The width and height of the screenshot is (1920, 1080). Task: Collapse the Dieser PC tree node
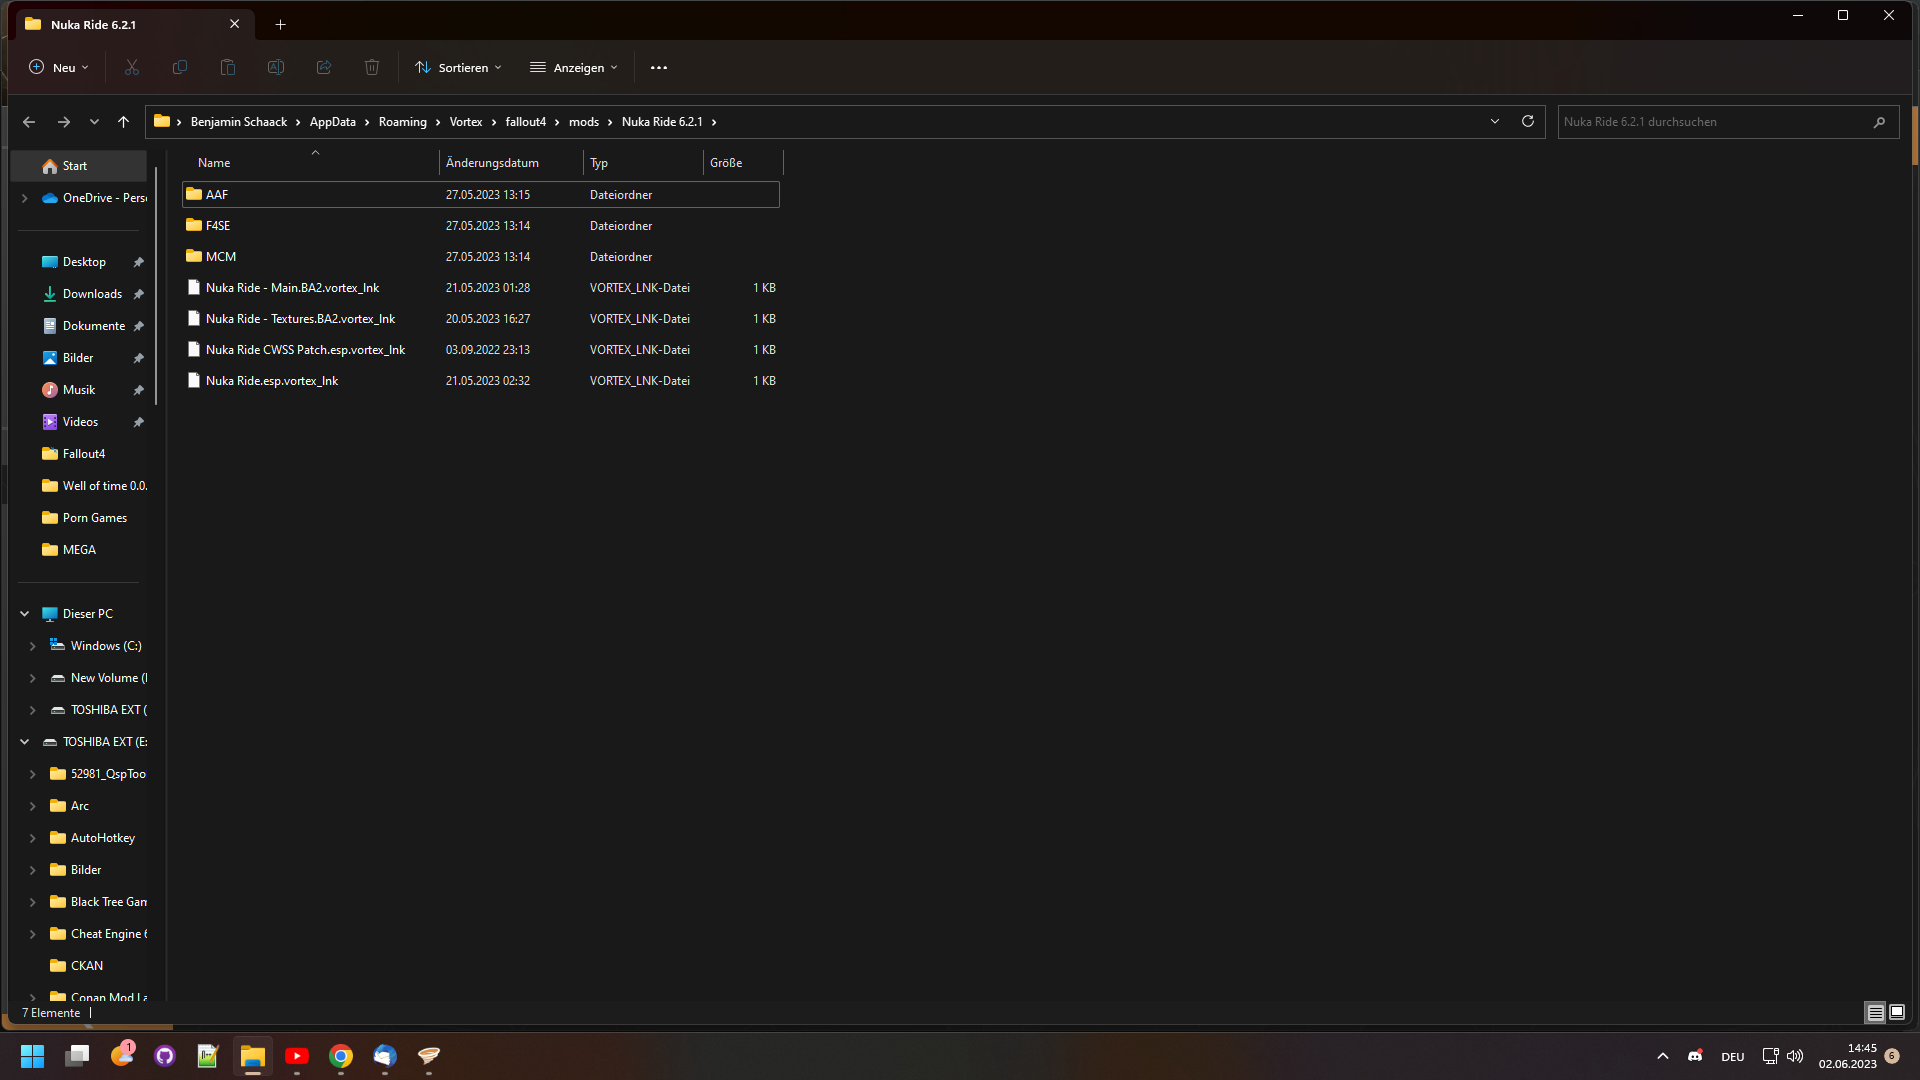pos(25,614)
